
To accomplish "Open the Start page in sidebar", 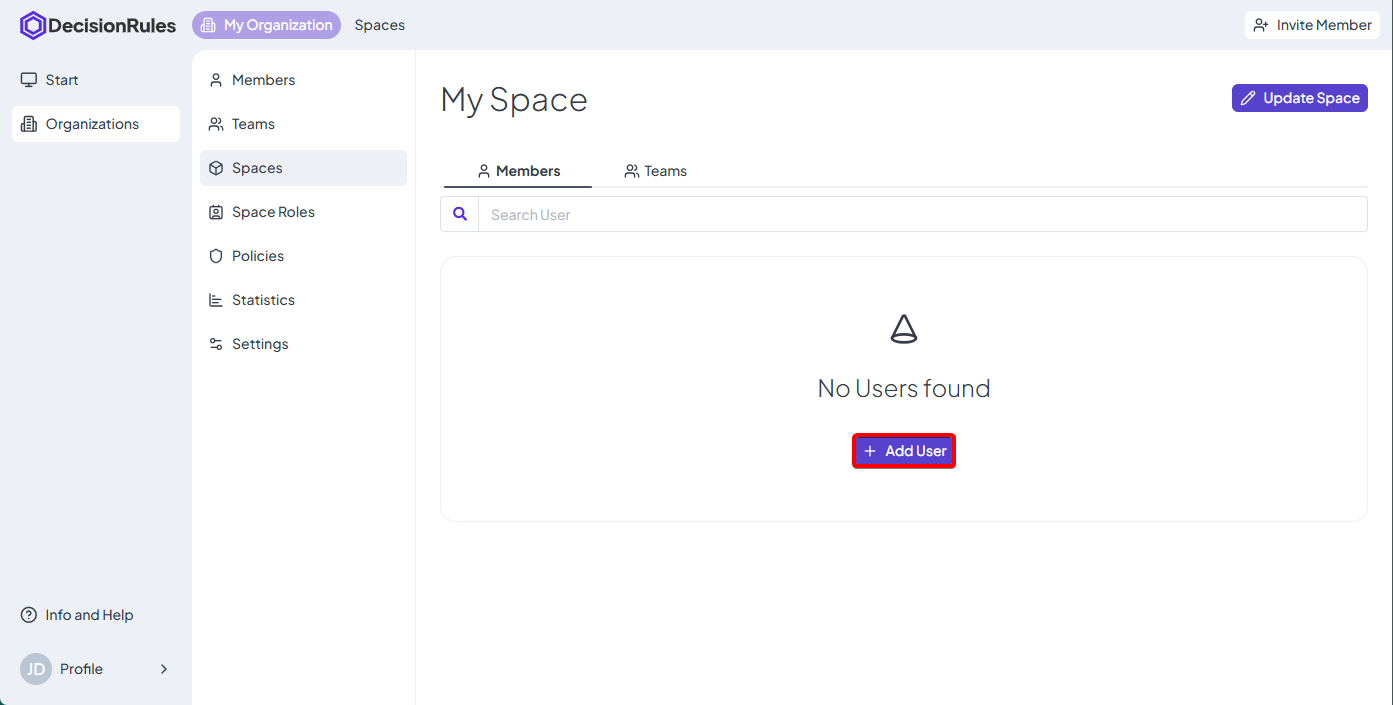I will point(61,80).
